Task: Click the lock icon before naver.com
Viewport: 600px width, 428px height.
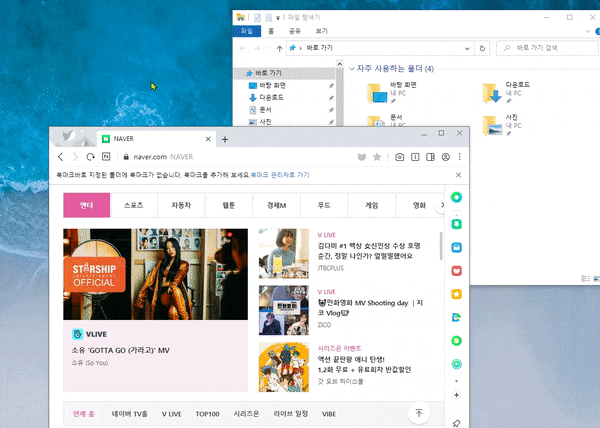Action: point(126,157)
